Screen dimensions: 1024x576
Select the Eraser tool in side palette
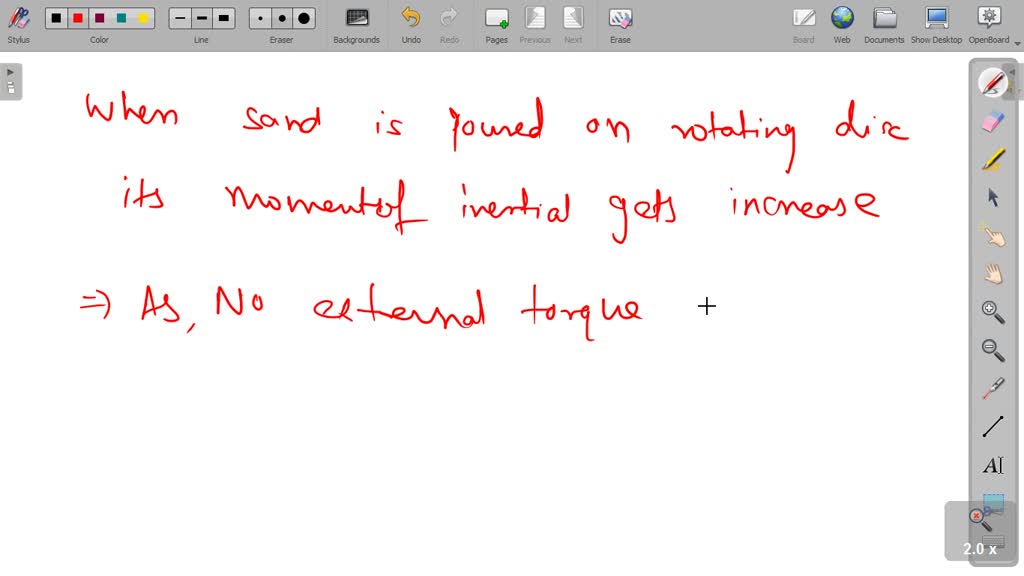(x=992, y=121)
